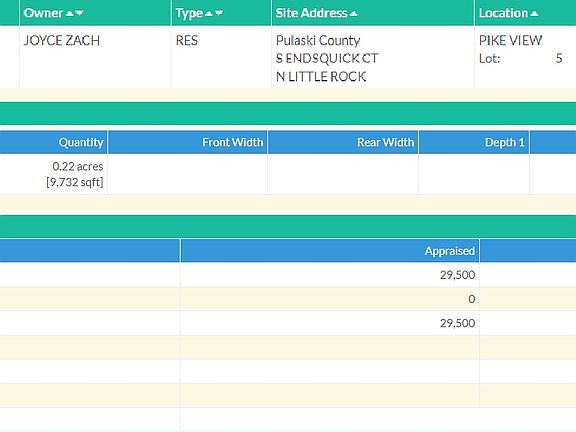
Task: Sort Site Address ascending arrow
Action: tap(353, 14)
